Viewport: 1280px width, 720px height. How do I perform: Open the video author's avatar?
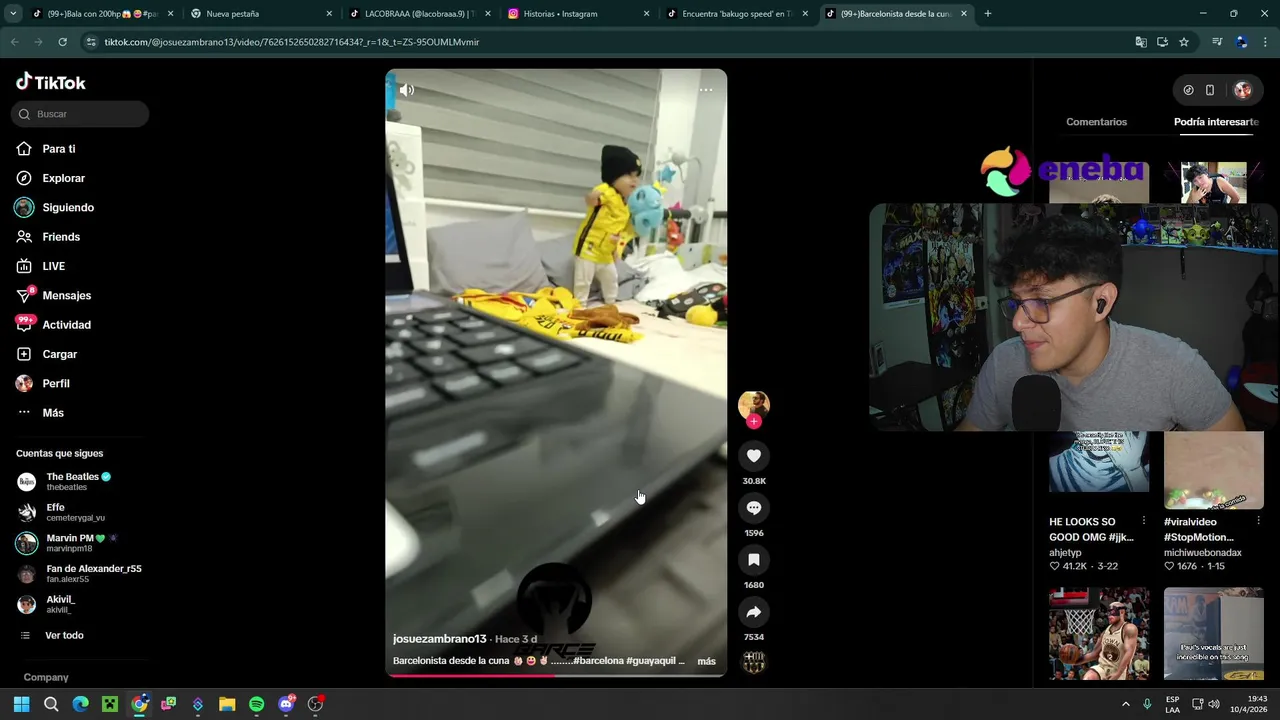point(754,405)
